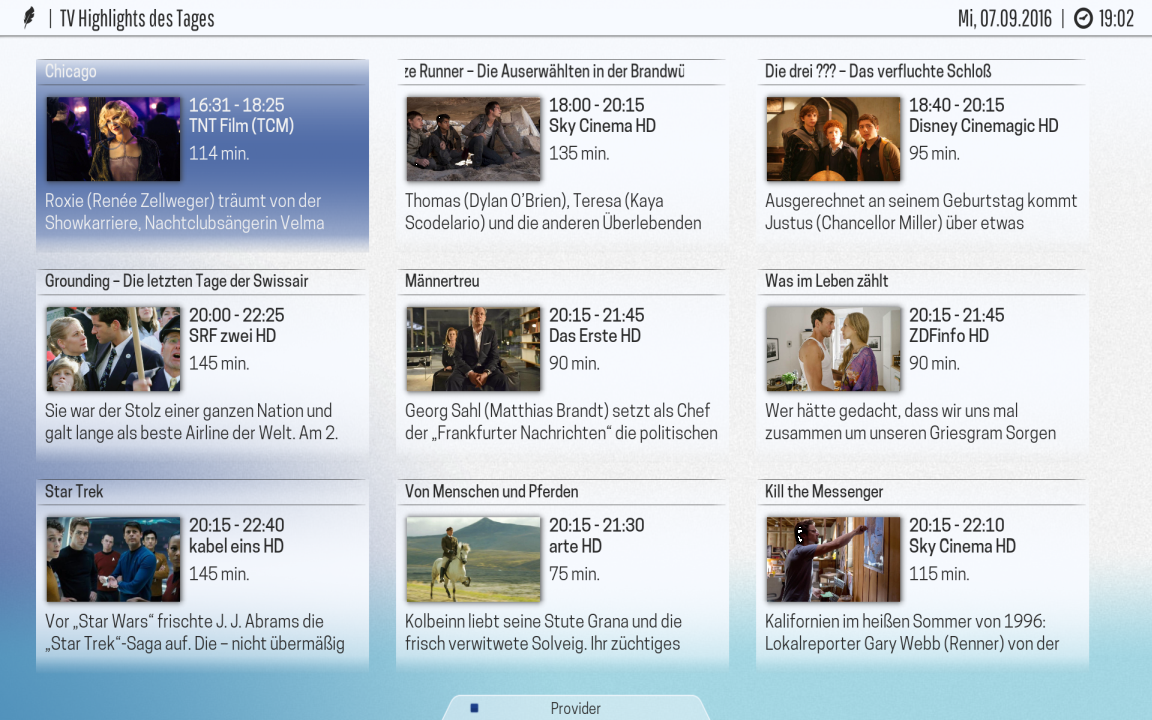
Task: Click the Disney Cinemagic HD channel
Action: (983, 126)
